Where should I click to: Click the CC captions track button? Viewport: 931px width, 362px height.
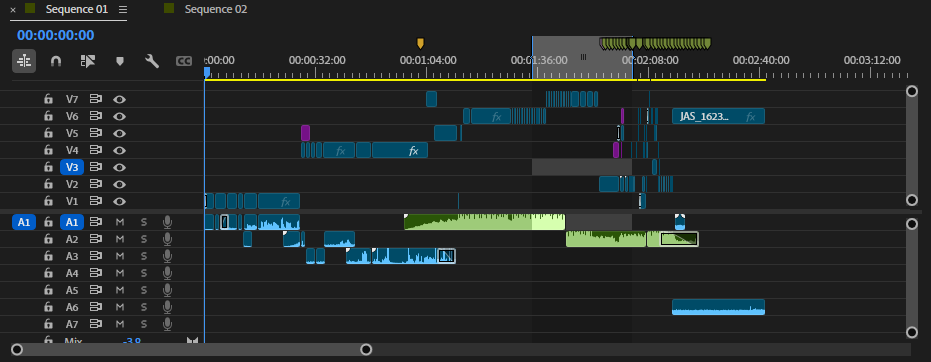(184, 61)
